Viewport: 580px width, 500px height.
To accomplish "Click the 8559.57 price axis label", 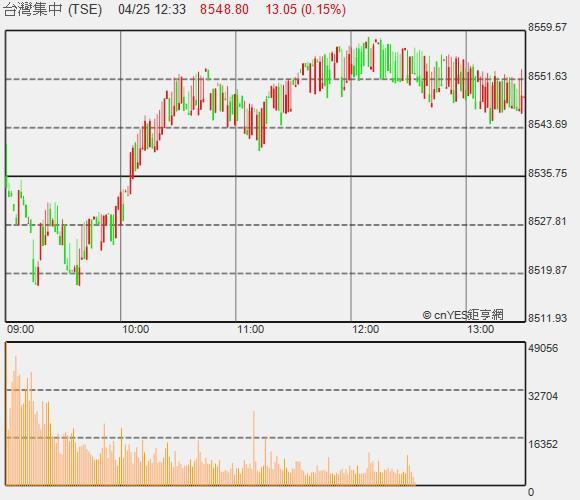I will pyautogui.click(x=547, y=27).
